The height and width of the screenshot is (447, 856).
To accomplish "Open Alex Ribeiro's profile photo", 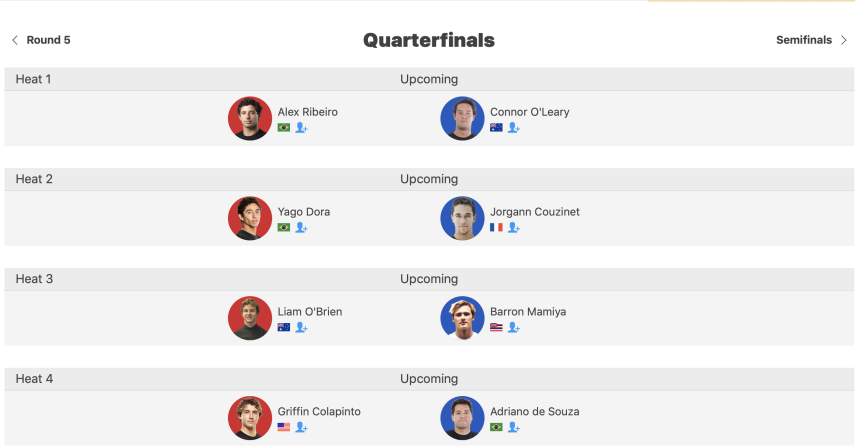I will (250, 118).
